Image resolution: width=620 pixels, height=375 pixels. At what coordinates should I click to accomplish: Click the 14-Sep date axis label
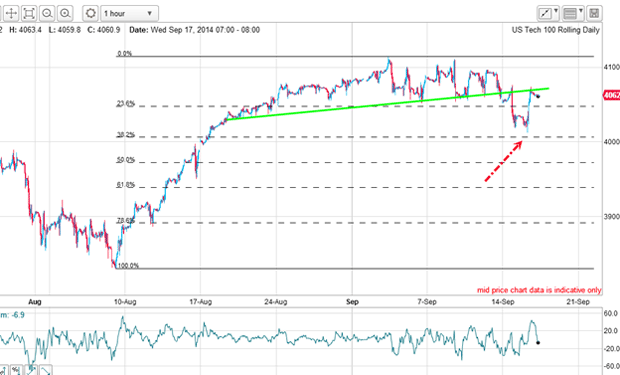click(503, 302)
